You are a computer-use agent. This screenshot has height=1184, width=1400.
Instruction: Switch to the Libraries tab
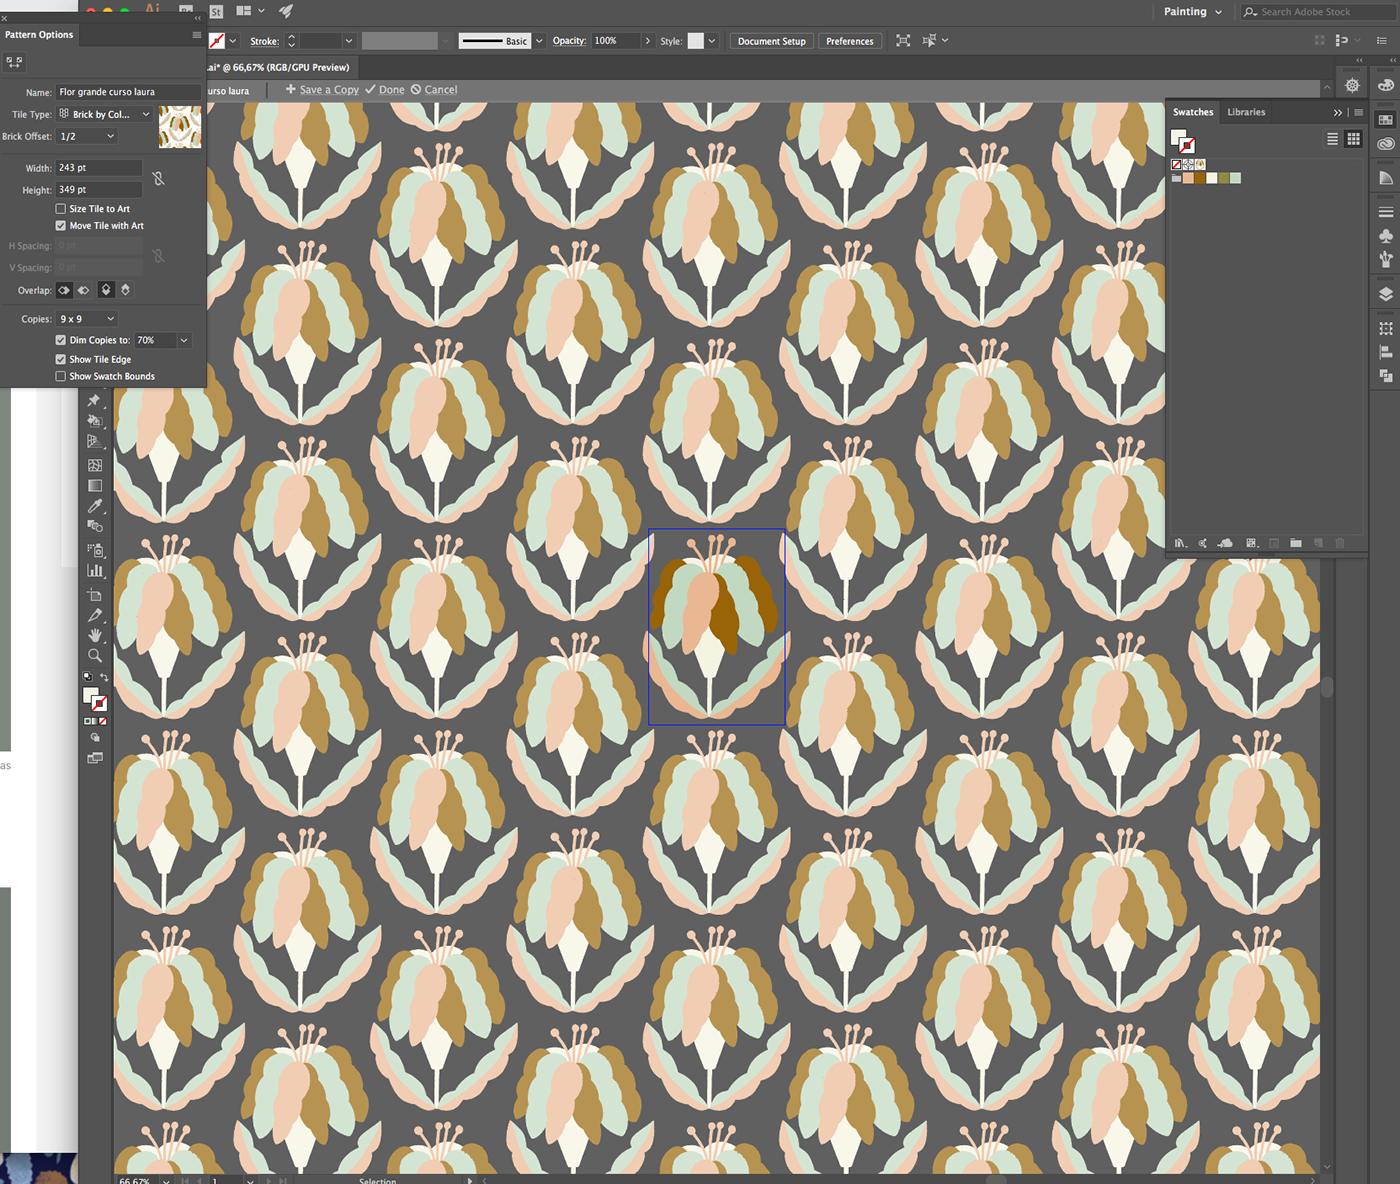(1246, 112)
